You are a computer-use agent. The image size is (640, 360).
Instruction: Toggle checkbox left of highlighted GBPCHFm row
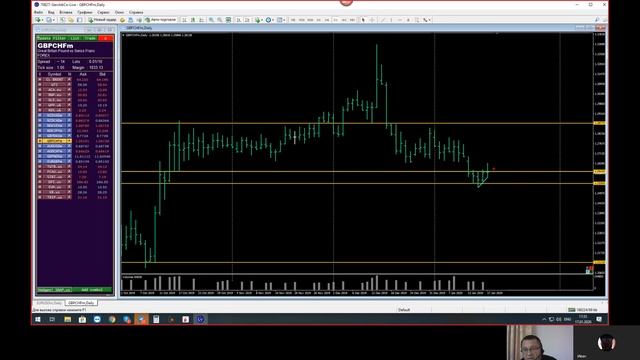coord(40,141)
